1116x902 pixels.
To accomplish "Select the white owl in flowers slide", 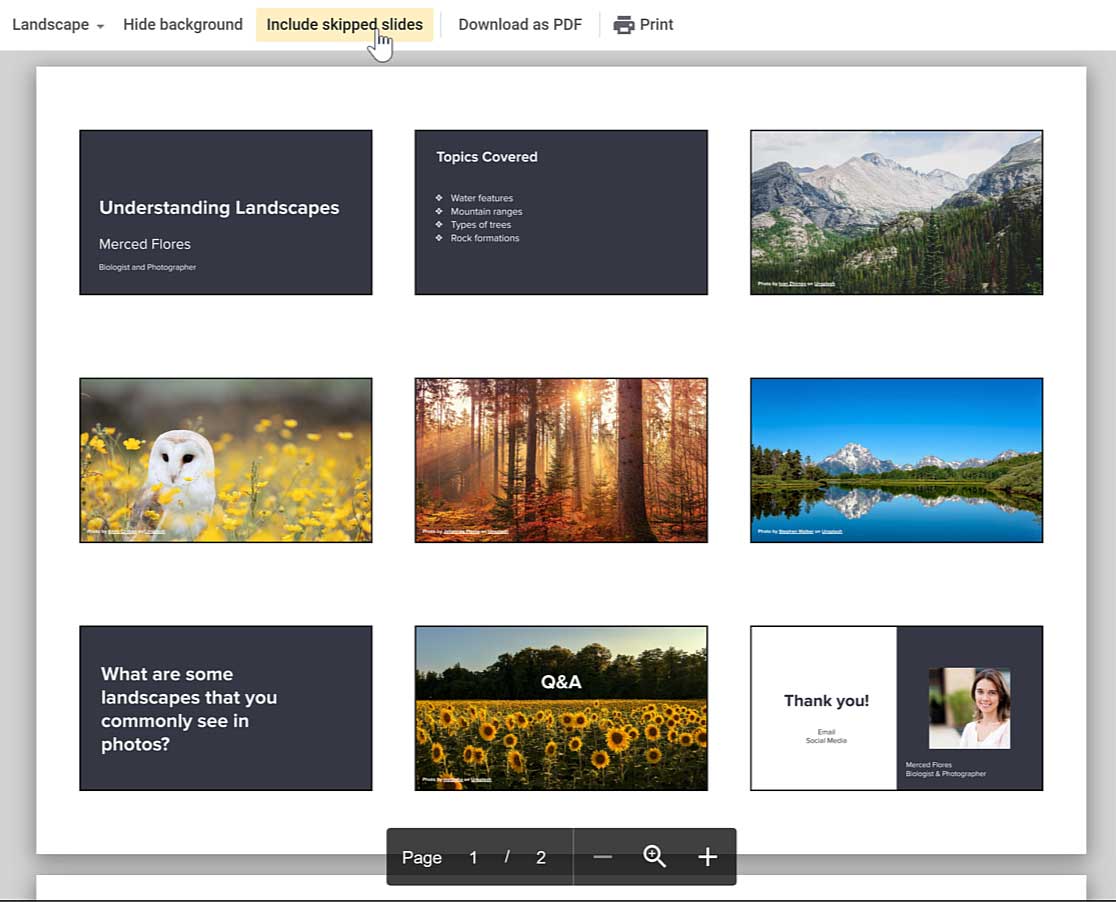I will pyautogui.click(x=226, y=460).
